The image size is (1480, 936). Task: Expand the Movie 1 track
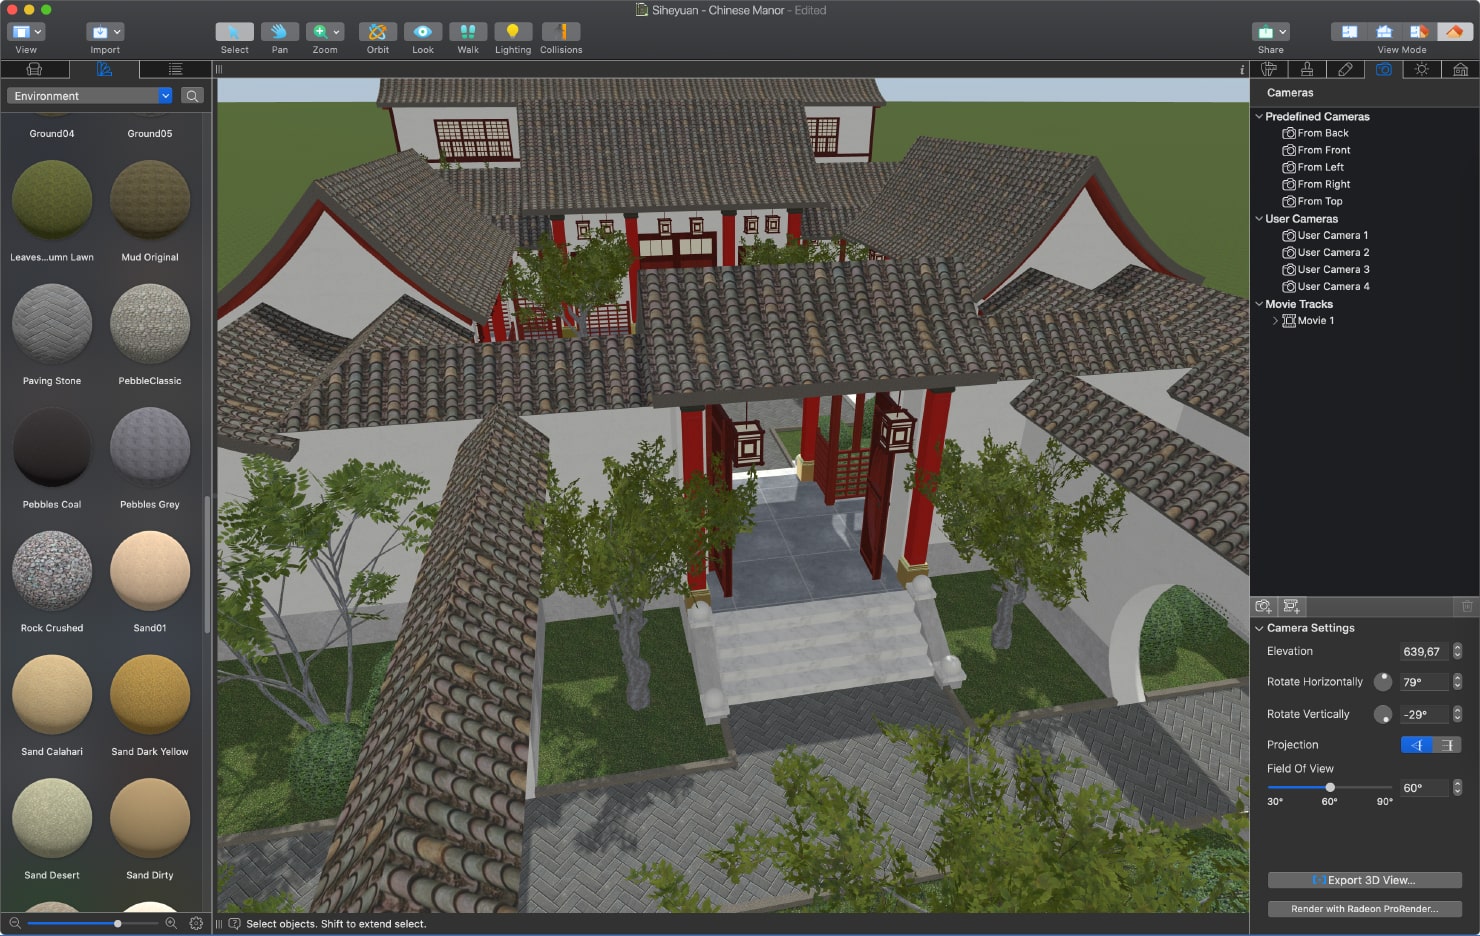coord(1275,321)
